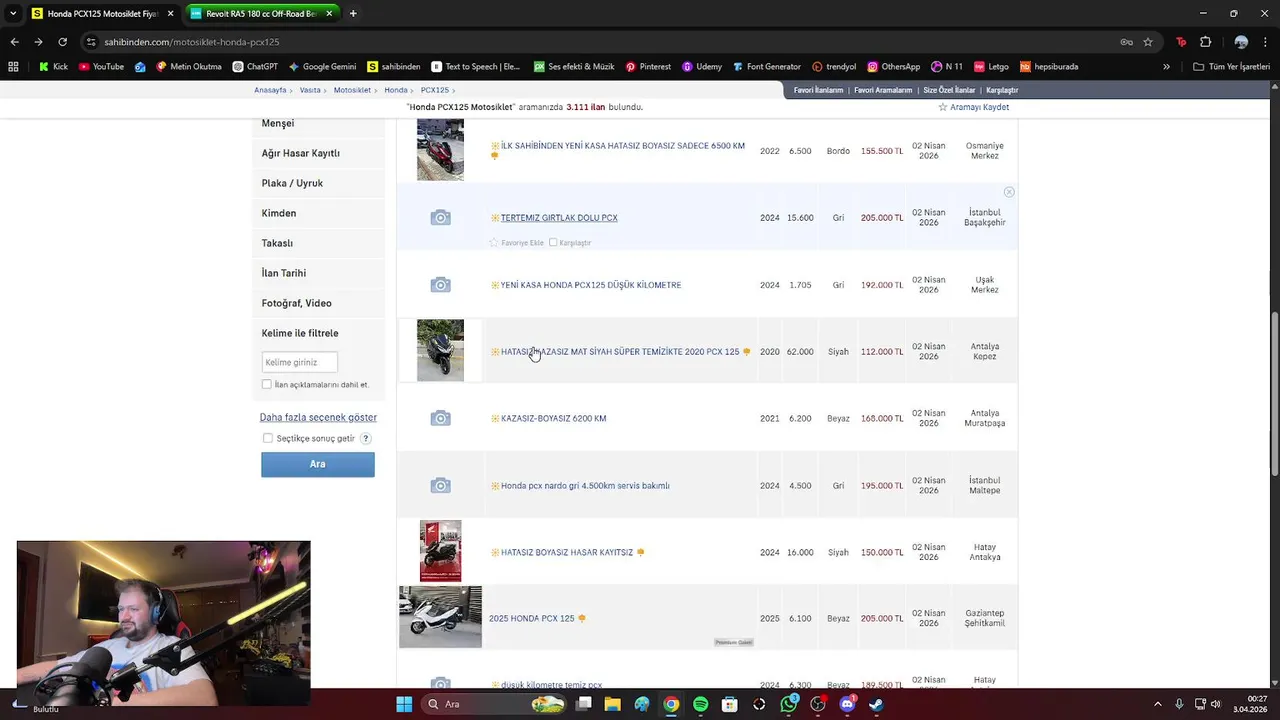This screenshot has height=720, width=1280.
Task: Click the Kelime giriniz input field
Action: [299, 362]
